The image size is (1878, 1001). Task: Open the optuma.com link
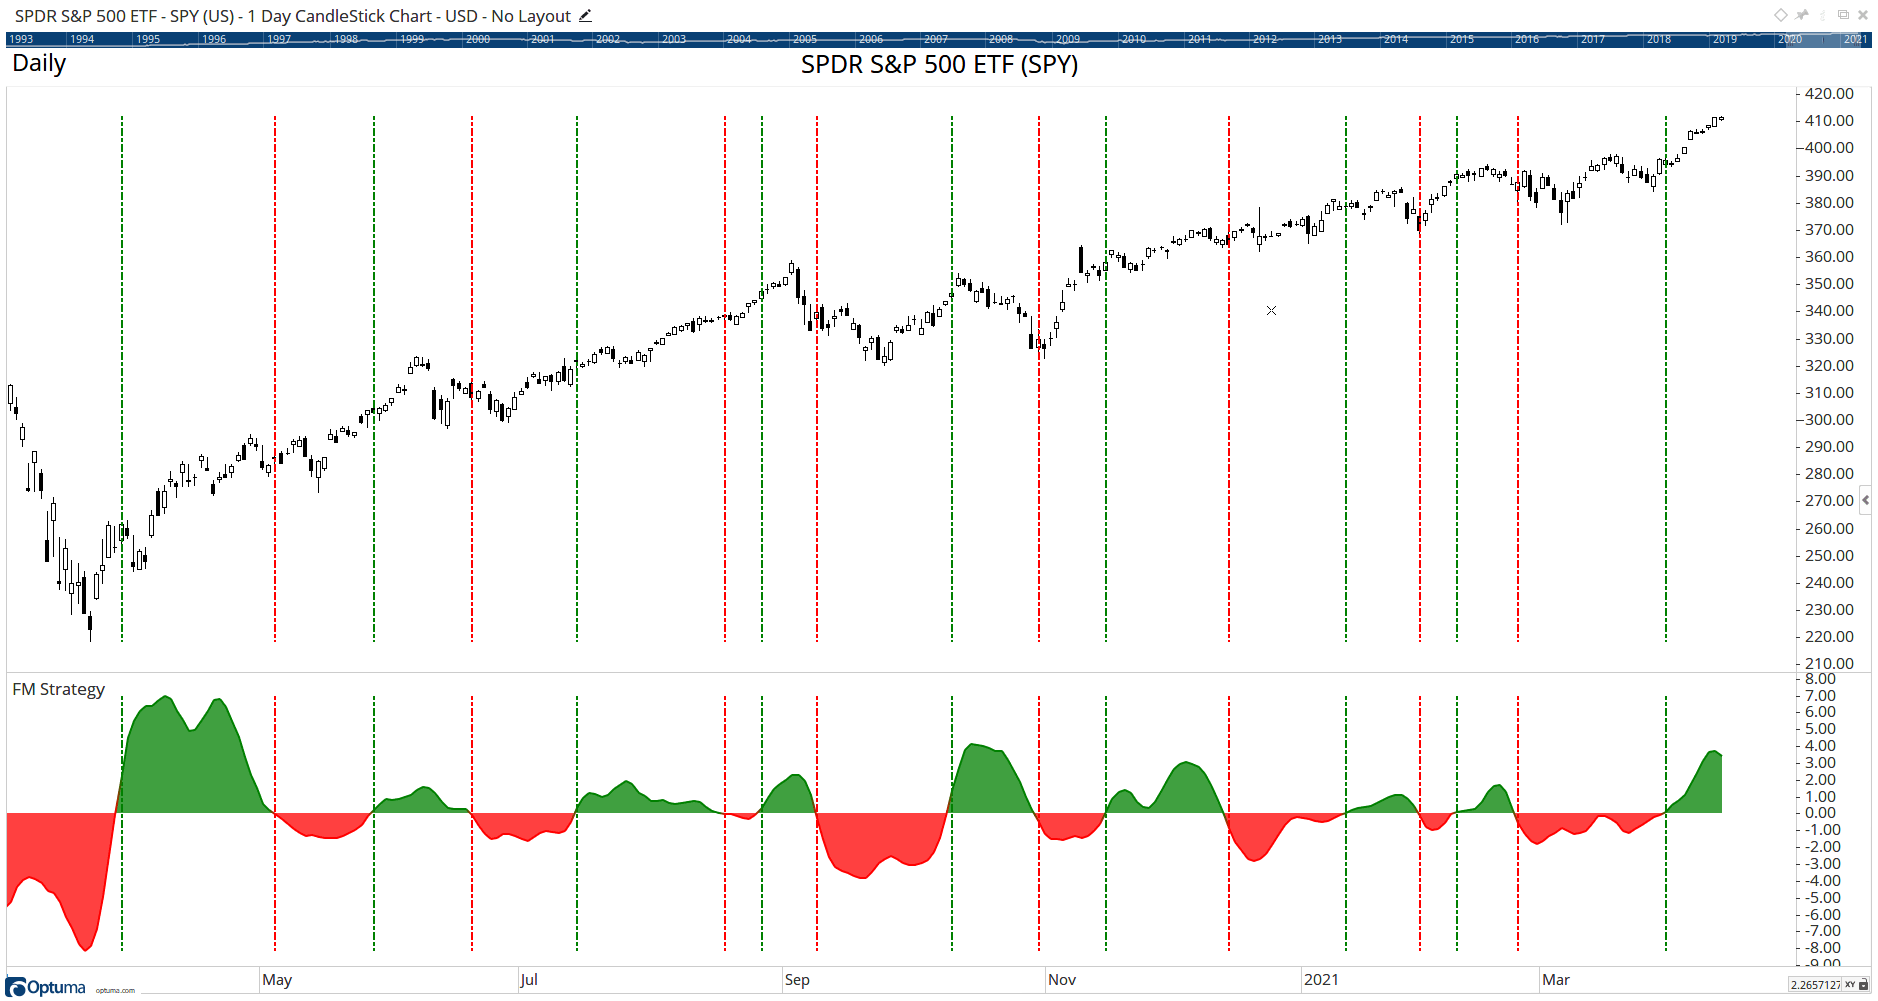click(115, 990)
